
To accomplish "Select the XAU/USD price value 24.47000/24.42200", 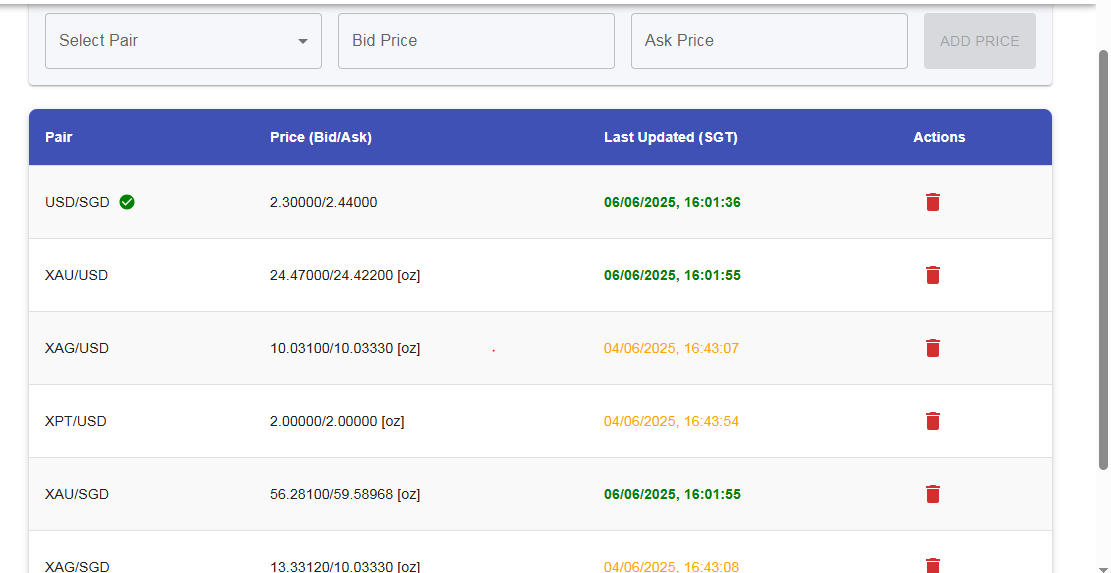I will 345,275.
